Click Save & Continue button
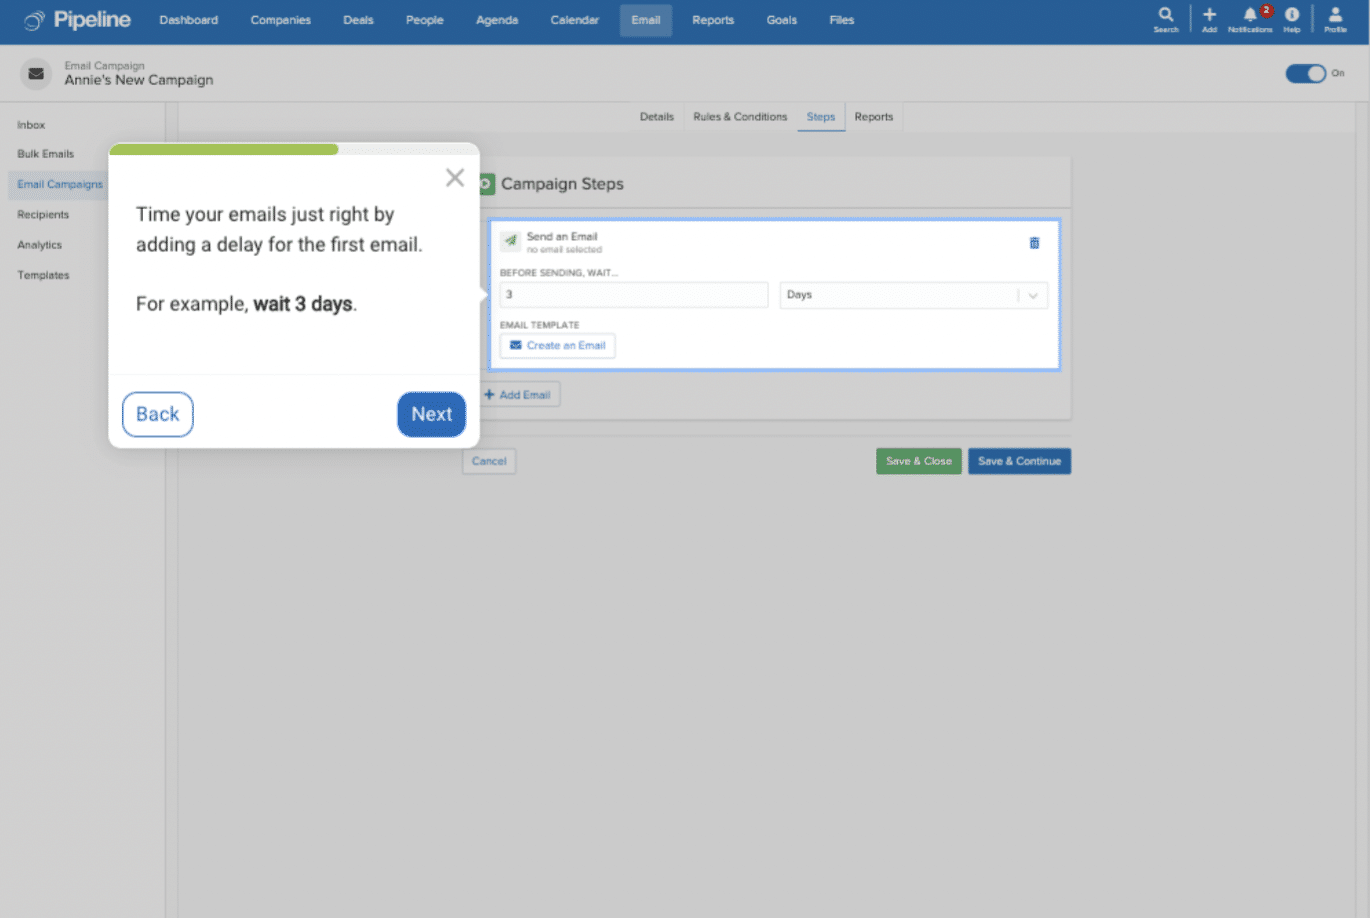 click(1019, 461)
